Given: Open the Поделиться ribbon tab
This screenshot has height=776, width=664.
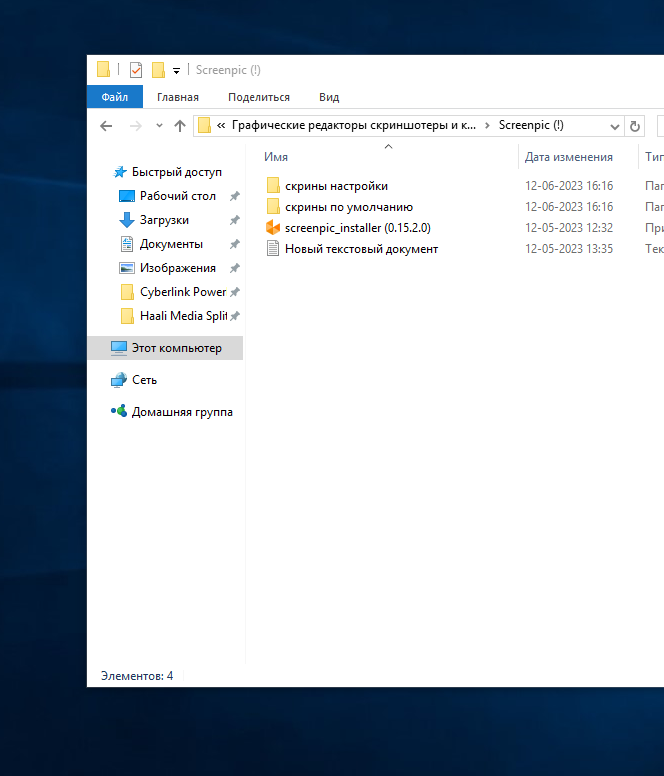Looking at the screenshot, I should coord(259,97).
